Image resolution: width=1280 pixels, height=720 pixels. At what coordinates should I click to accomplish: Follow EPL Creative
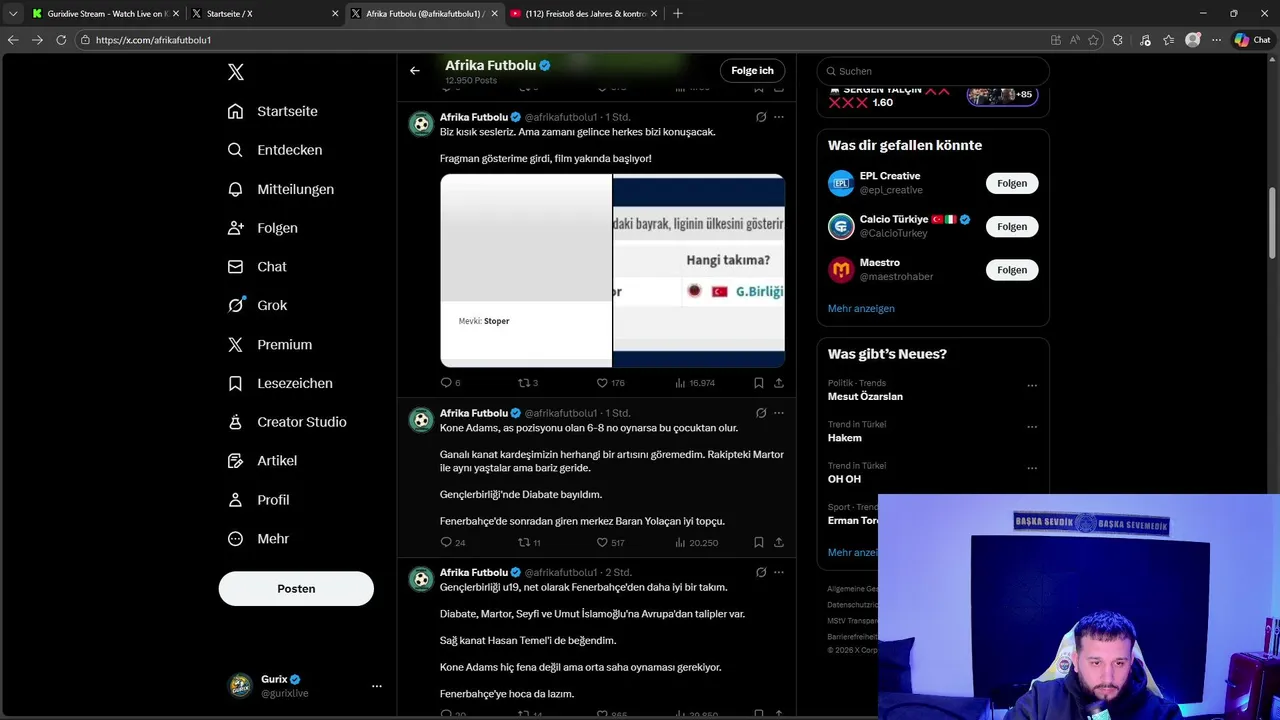(x=1012, y=183)
